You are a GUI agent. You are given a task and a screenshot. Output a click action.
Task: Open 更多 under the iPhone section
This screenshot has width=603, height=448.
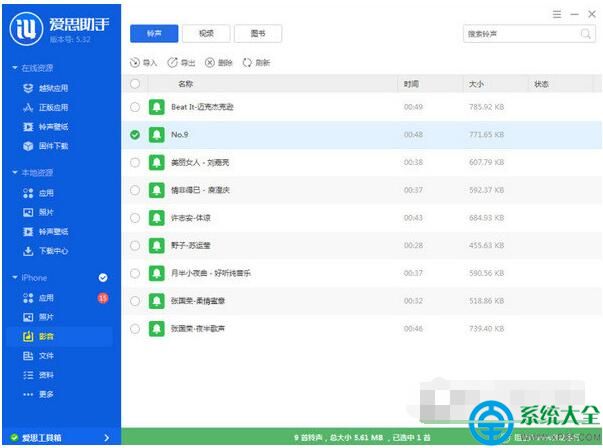point(38,394)
